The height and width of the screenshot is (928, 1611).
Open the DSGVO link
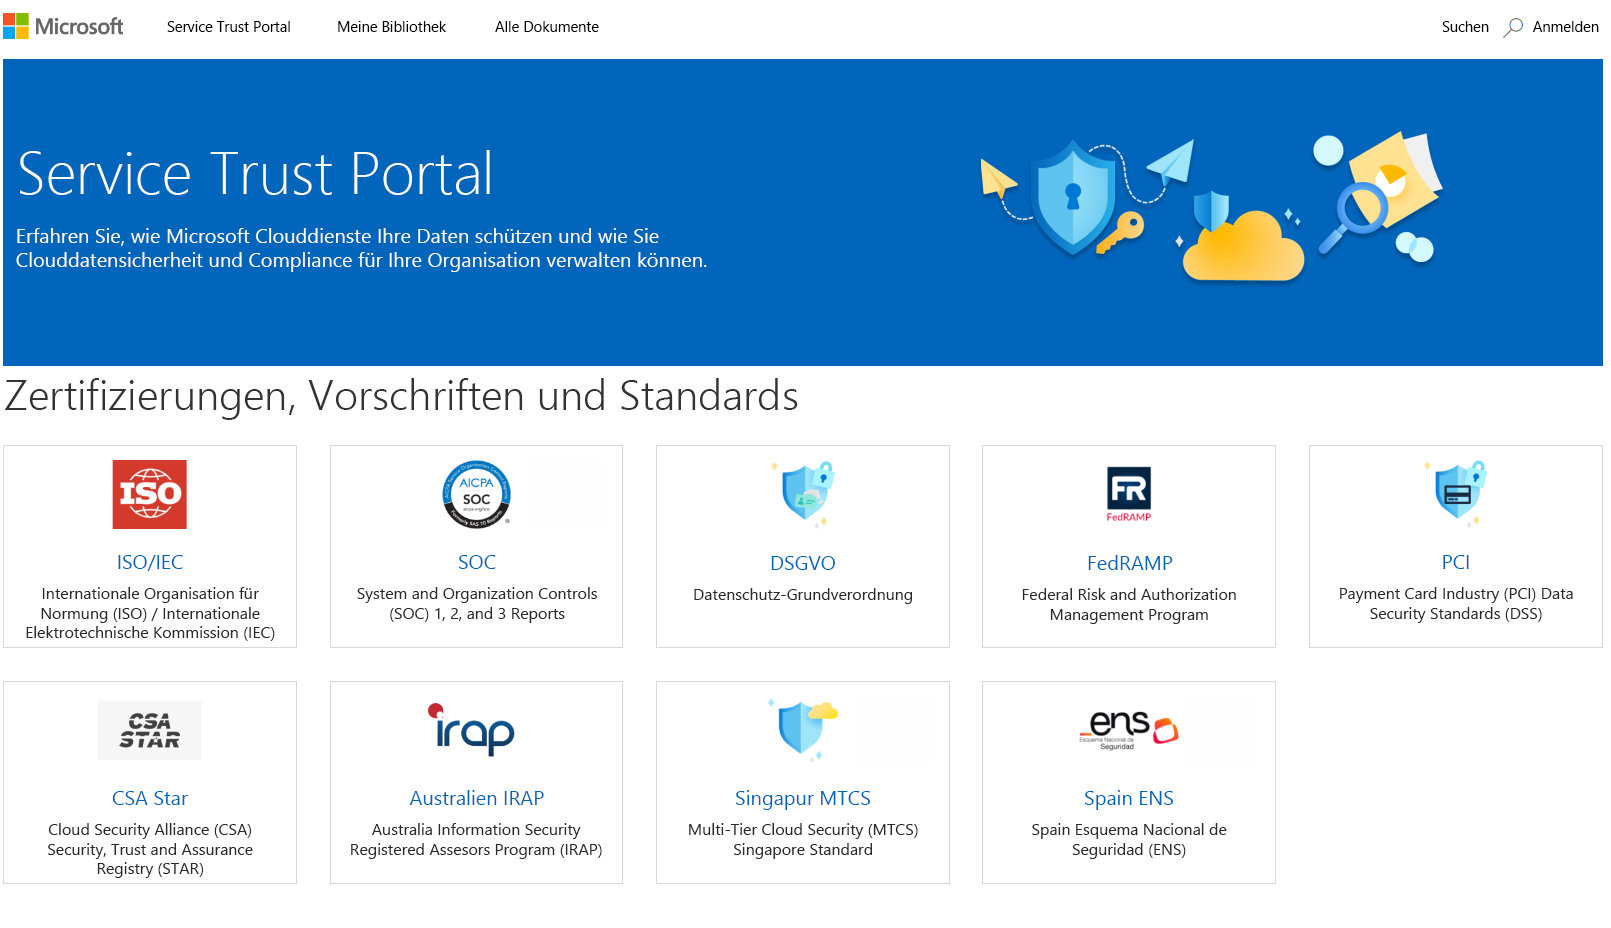(x=803, y=563)
